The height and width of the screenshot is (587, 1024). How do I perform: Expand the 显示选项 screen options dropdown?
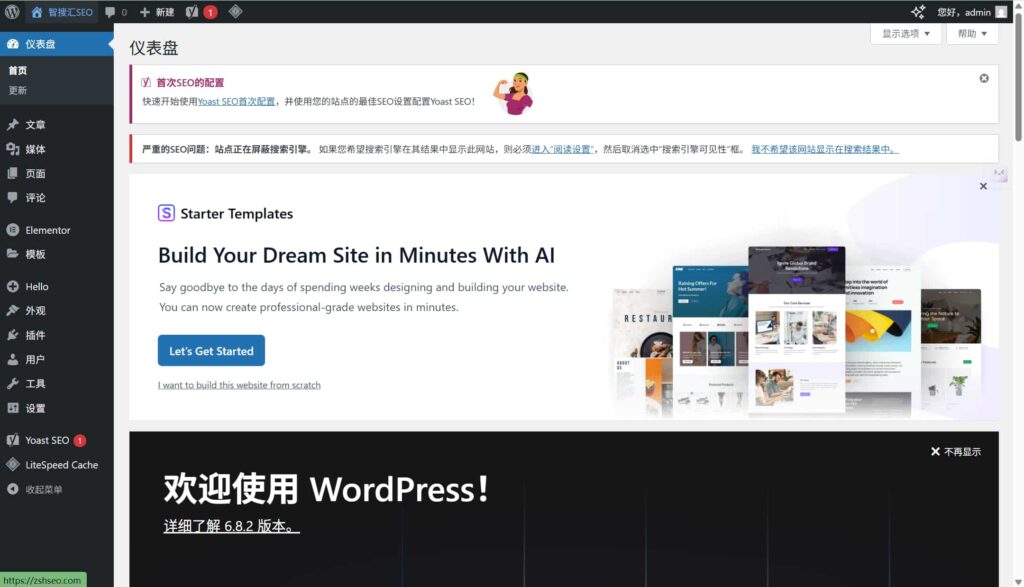(x=905, y=33)
